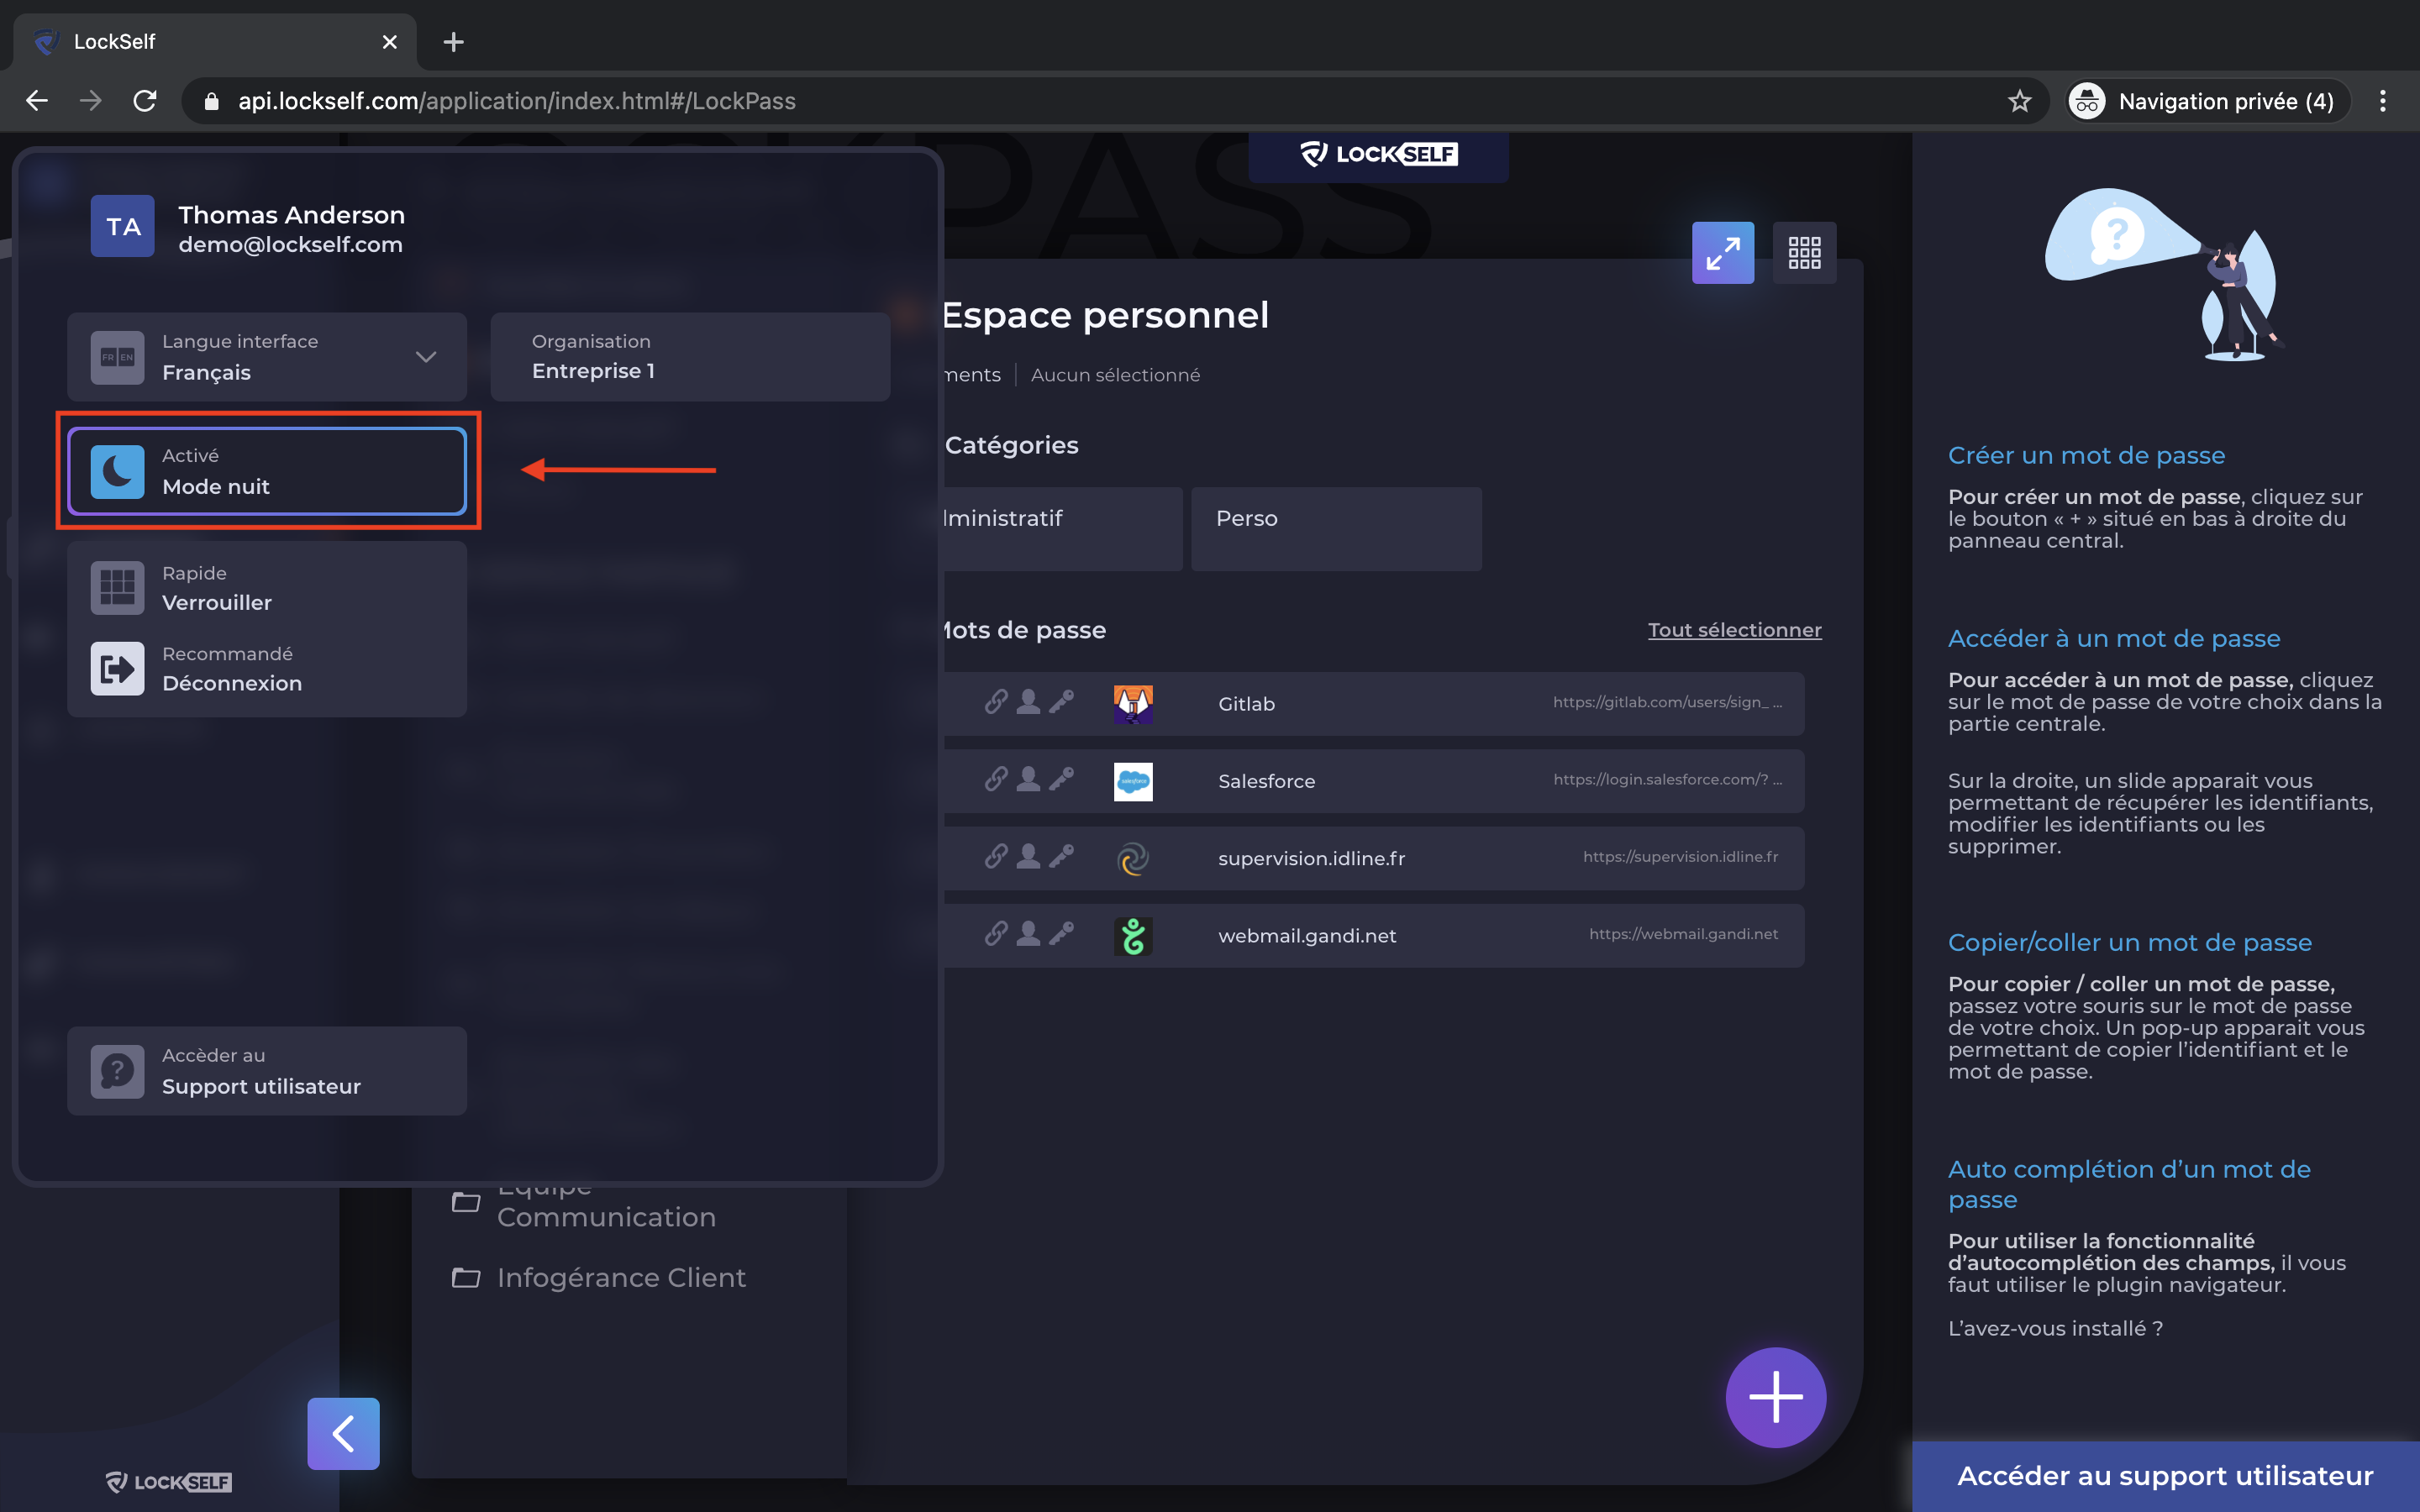Screen dimensions: 2420x1512
Task: Click Verrouiller quick lock option
Action: (267, 588)
